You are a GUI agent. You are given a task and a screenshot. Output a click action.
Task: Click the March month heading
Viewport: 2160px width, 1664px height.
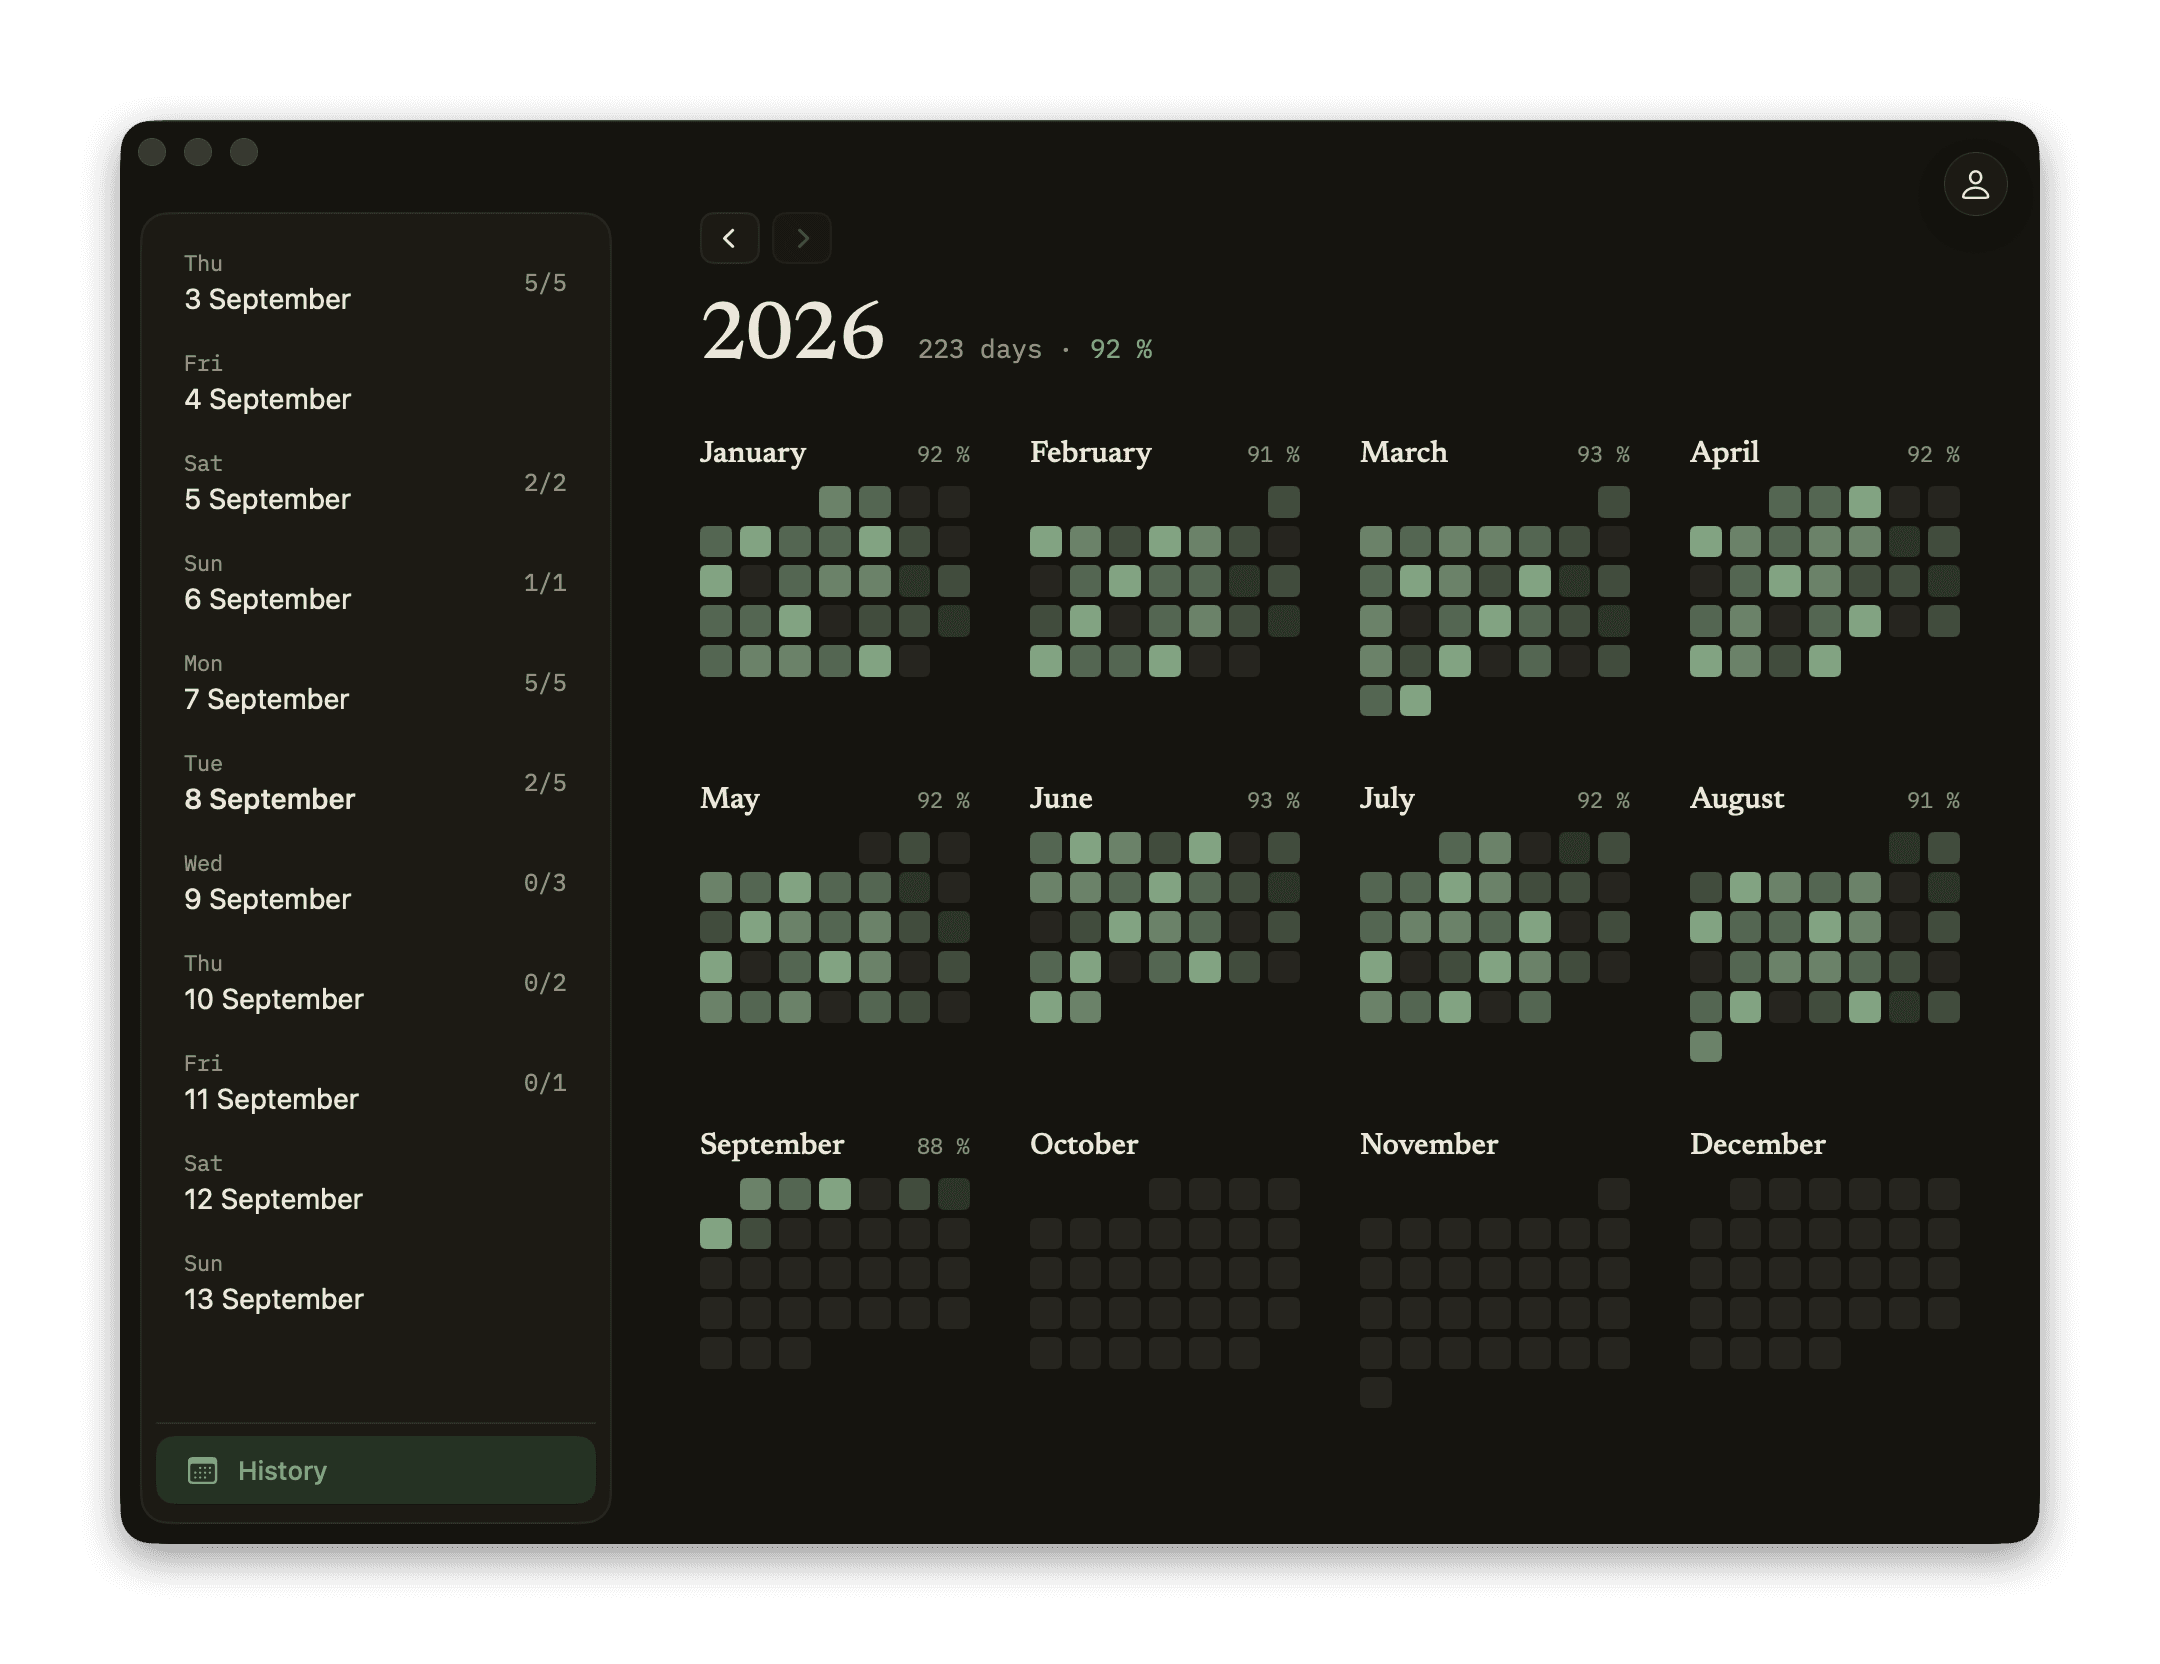(x=1404, y=452)
